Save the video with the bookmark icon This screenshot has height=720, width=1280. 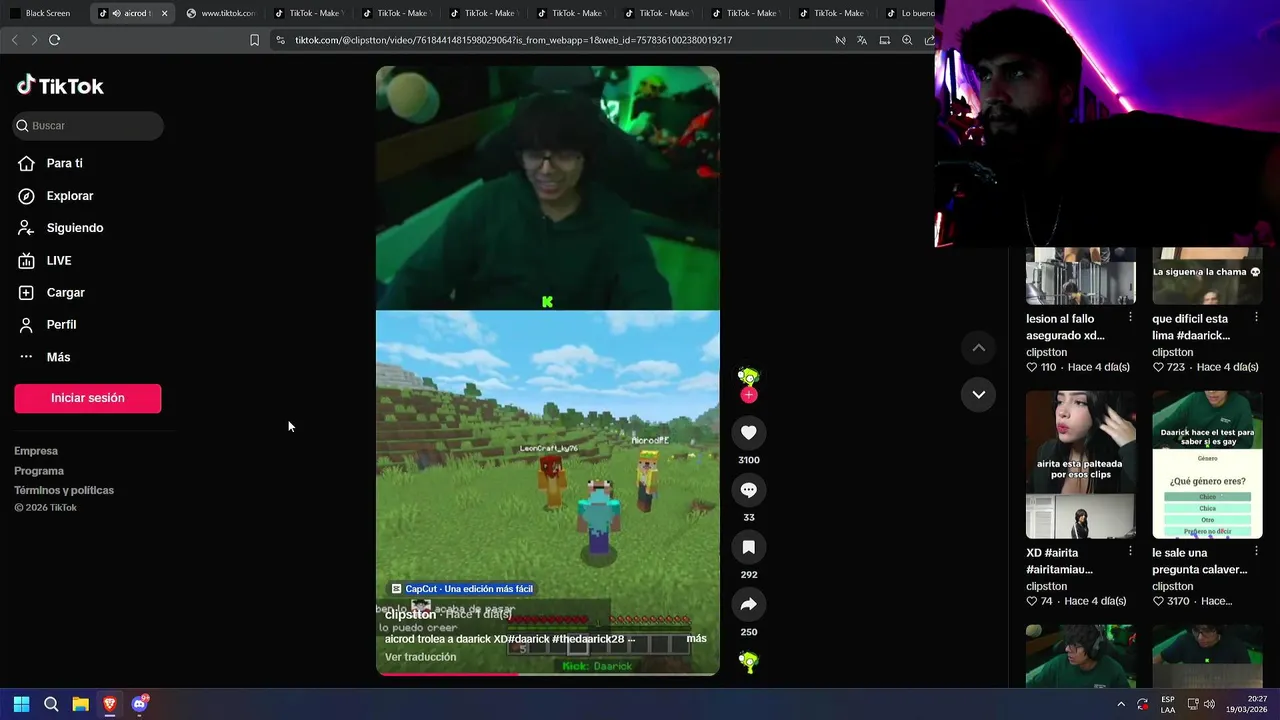(748, 547)
